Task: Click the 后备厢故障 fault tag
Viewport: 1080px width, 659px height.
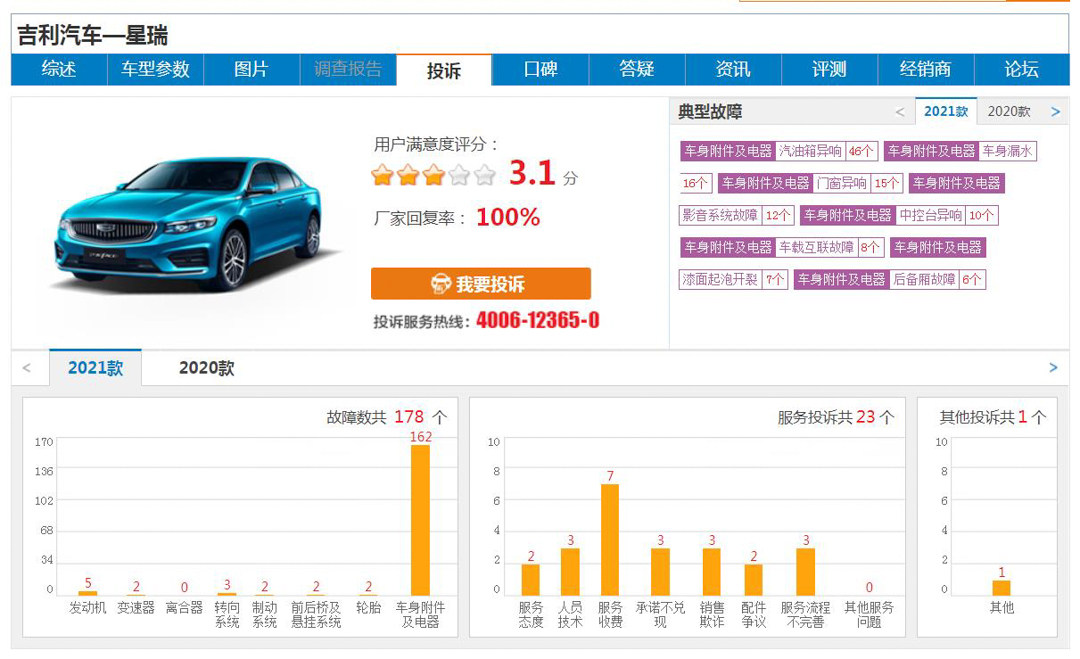Action: click(923, 279)
